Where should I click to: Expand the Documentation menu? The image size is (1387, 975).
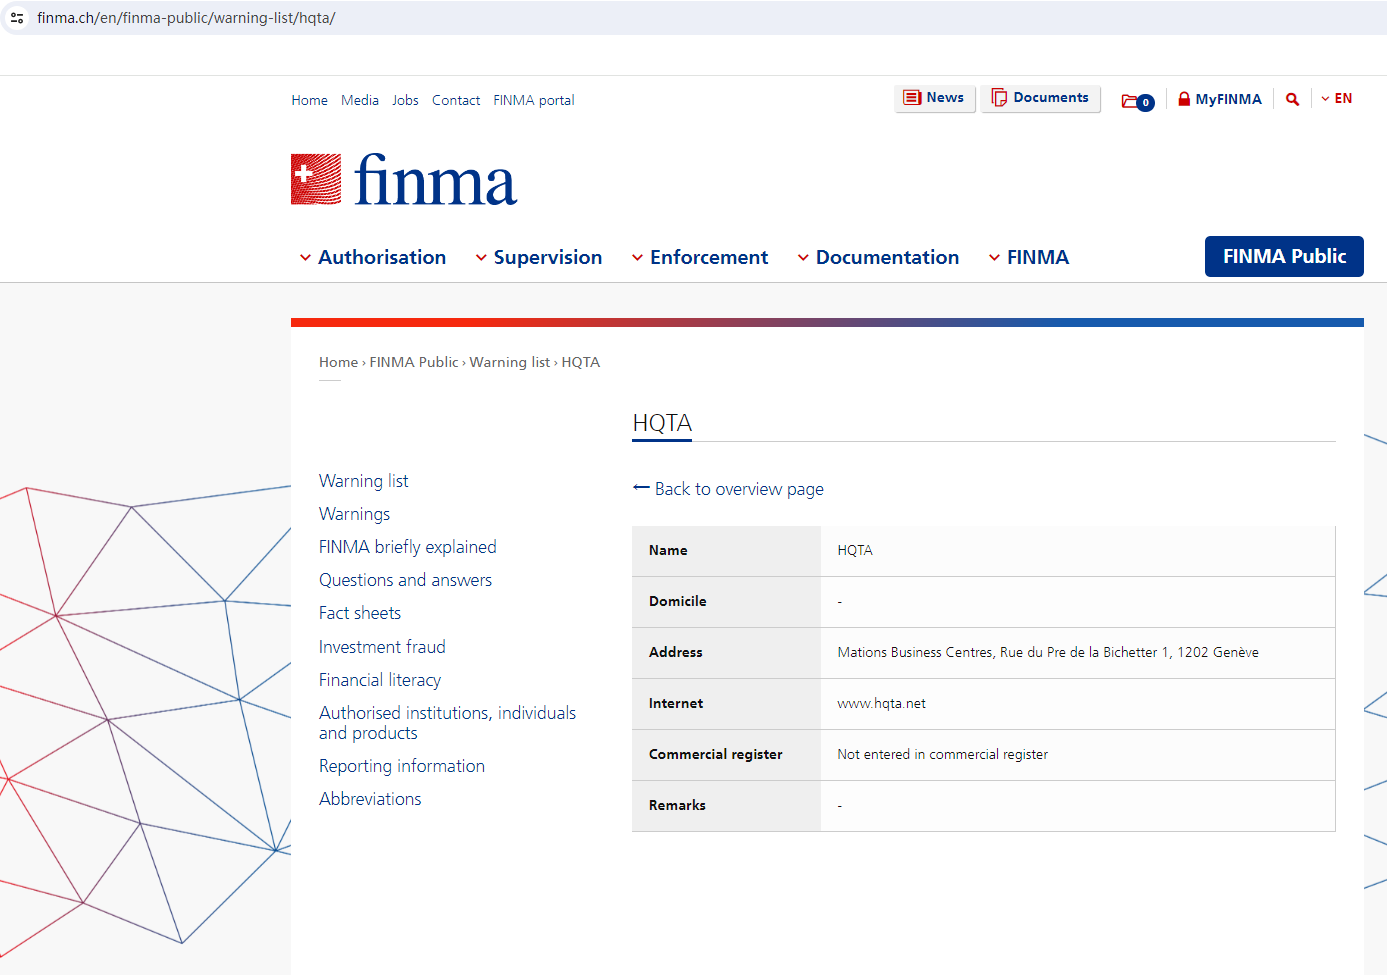pyautogui.click(x=878, y=257)
